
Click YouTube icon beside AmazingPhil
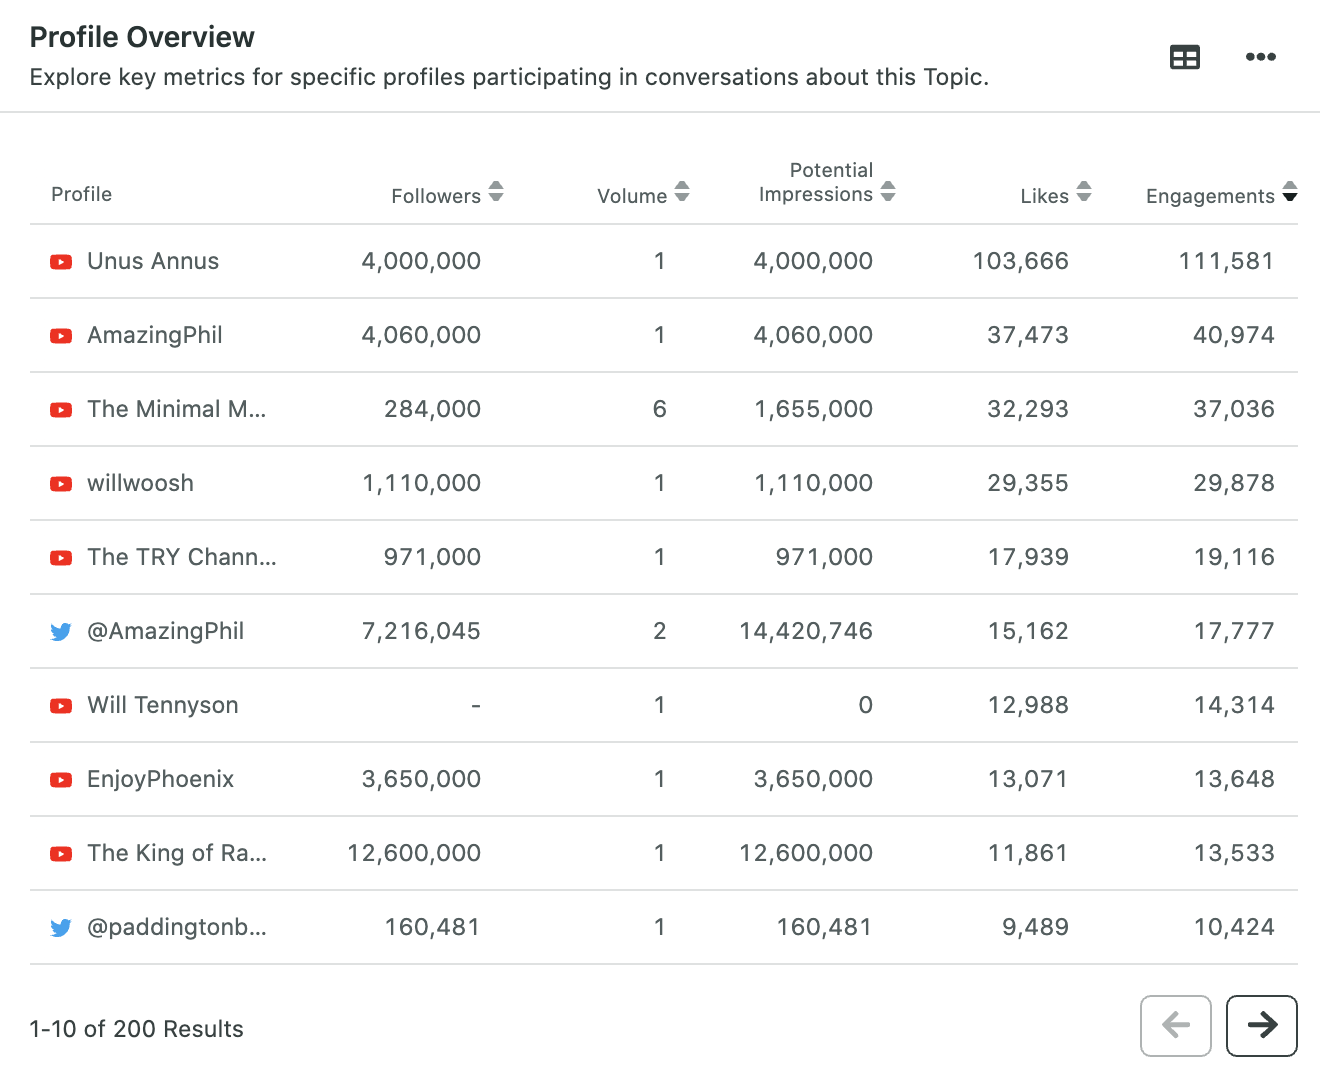[61, 336]
